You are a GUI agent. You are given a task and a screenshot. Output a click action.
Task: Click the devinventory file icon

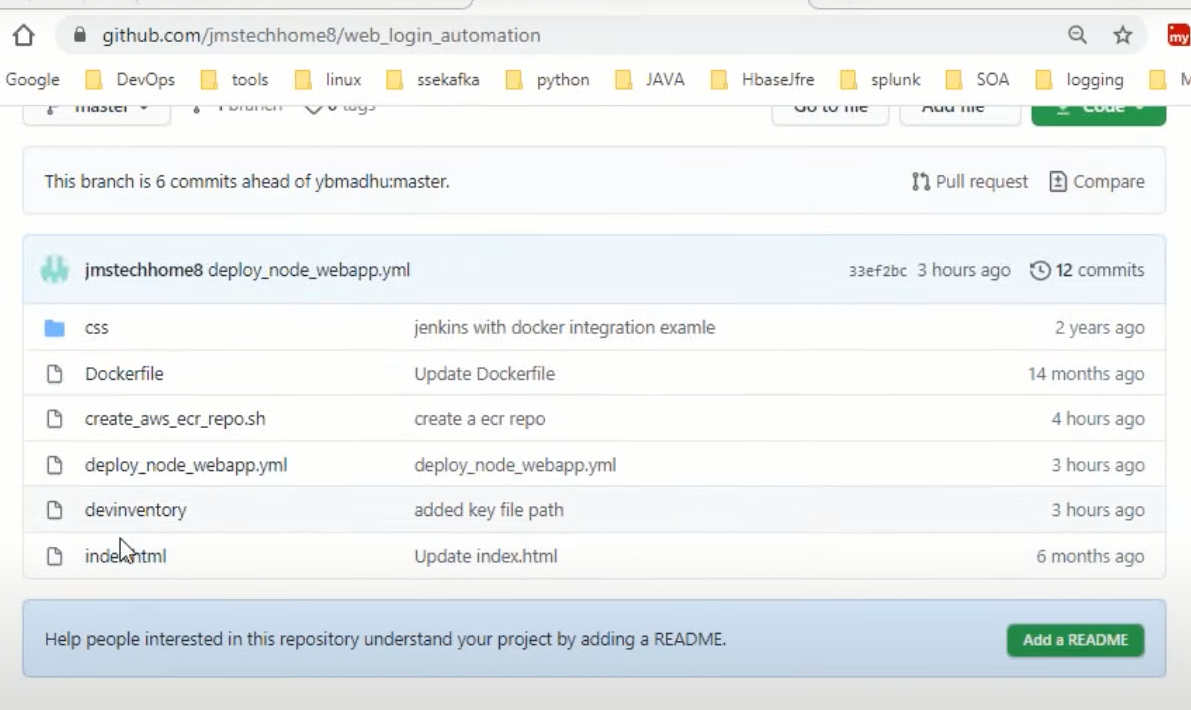55,510
